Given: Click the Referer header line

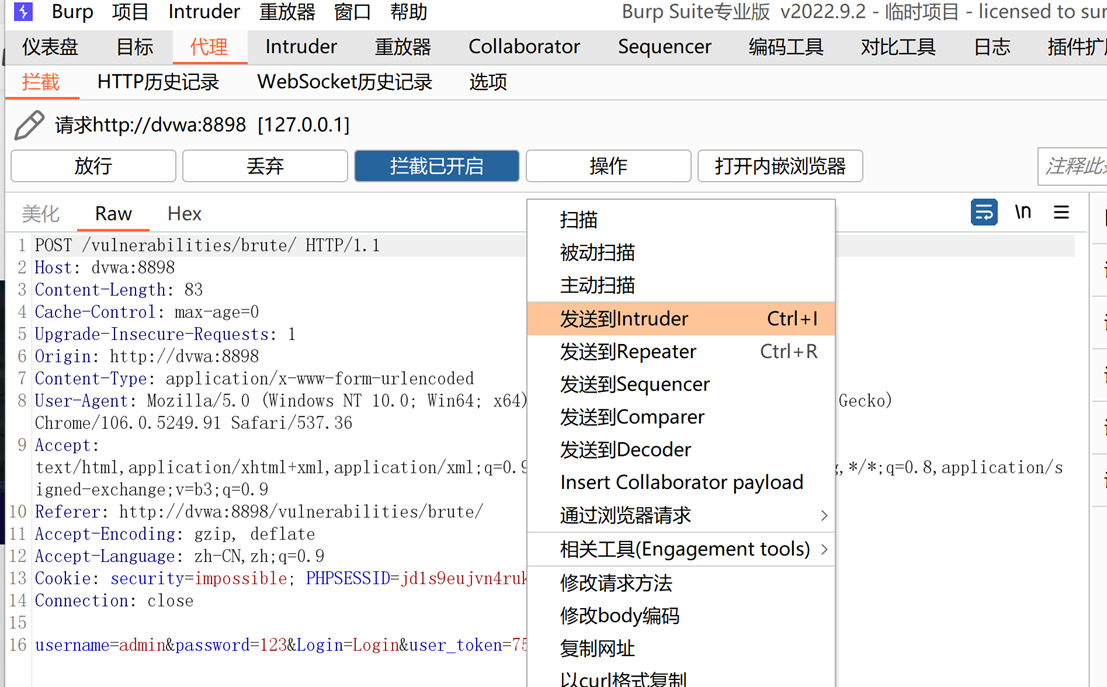Looking at the screenshot, I should tap(259, 512).
